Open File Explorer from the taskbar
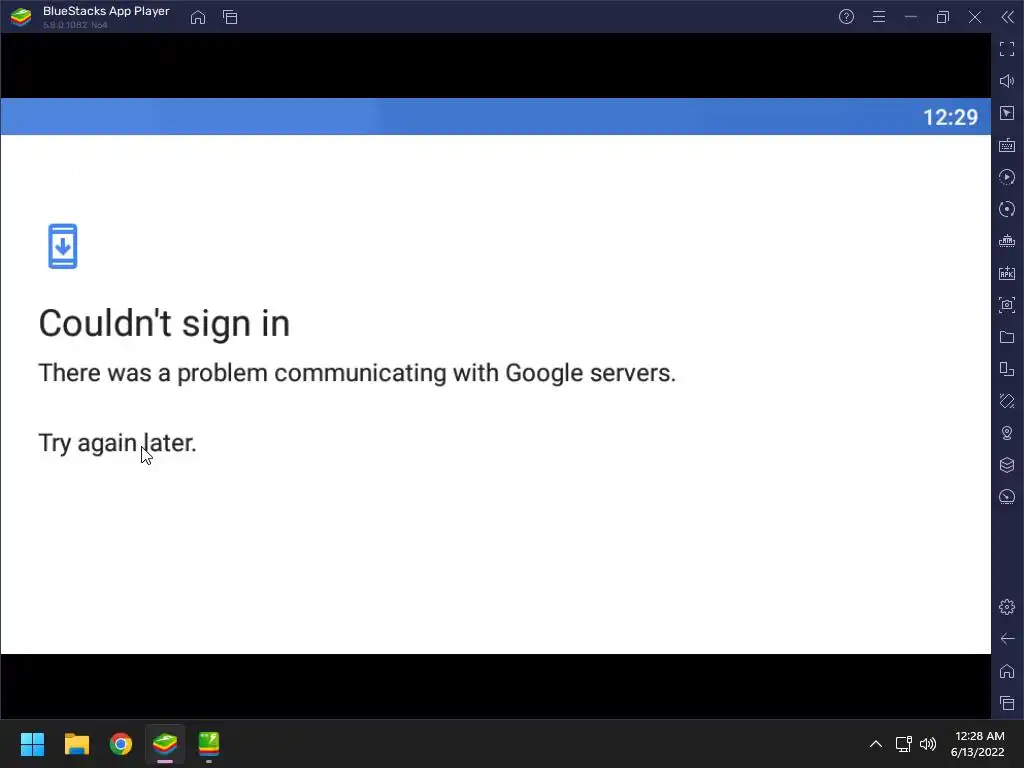The height and width of the screenshot is (768, 1024). [x=76, y=744]
